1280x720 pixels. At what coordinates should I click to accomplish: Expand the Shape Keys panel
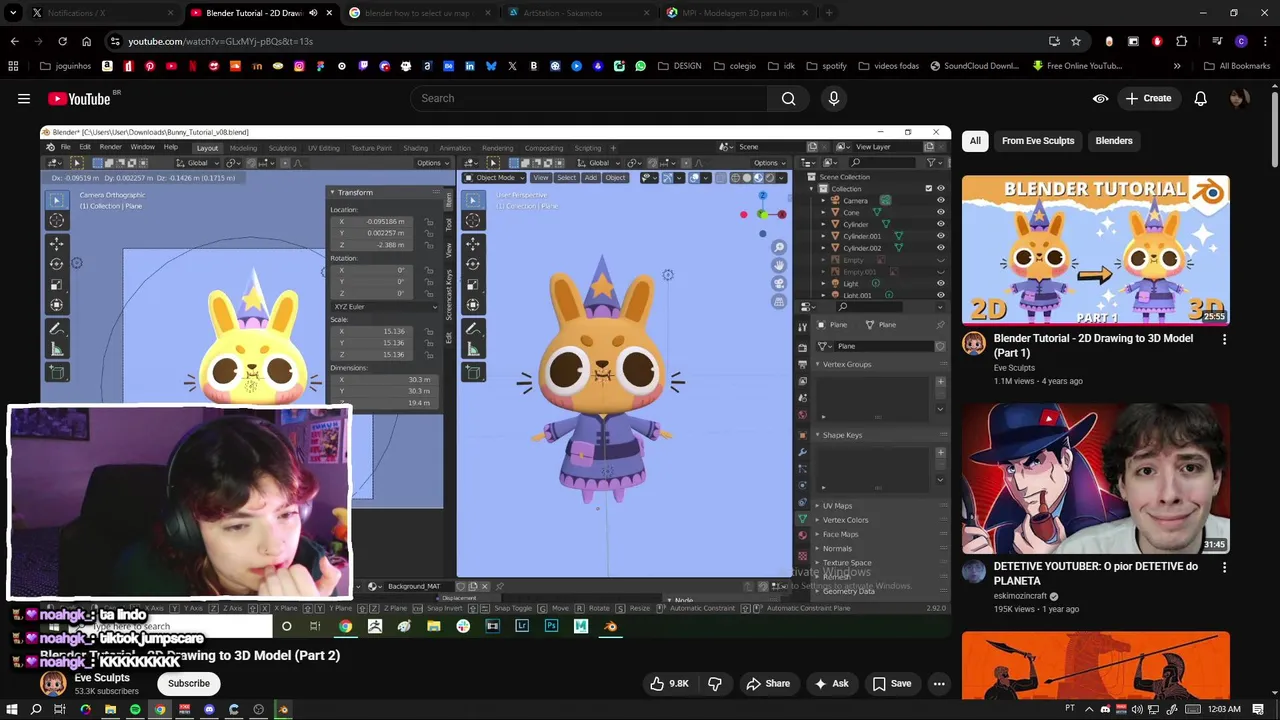click(x=842, y=435)
